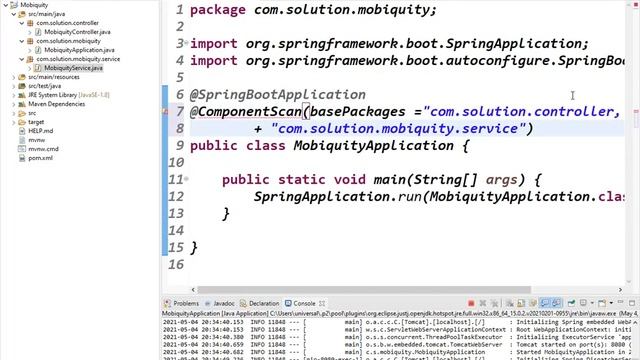
Task: Expand the src/test/java folder
Action: (13, 86)
